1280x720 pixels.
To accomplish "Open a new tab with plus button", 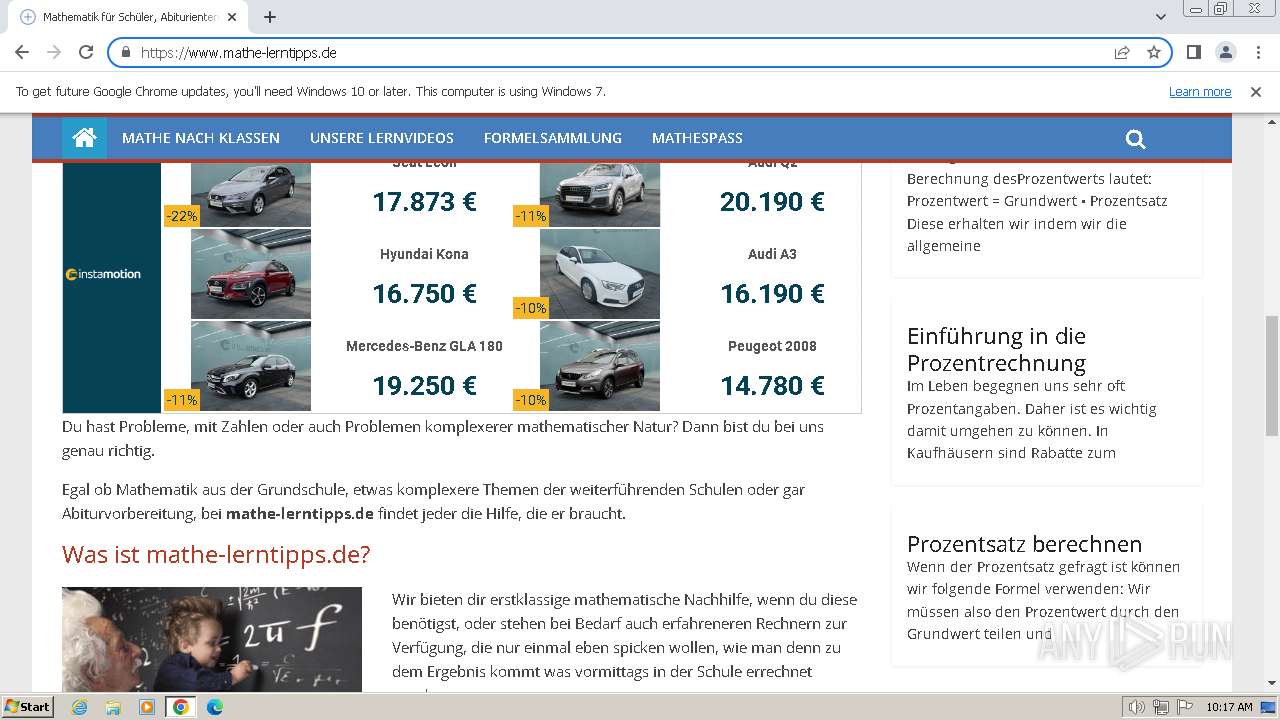I will tap(270, 17).
